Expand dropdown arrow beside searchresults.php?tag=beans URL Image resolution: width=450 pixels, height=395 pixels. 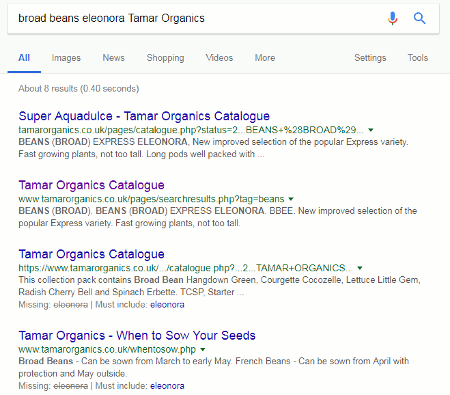click(291, 199)
